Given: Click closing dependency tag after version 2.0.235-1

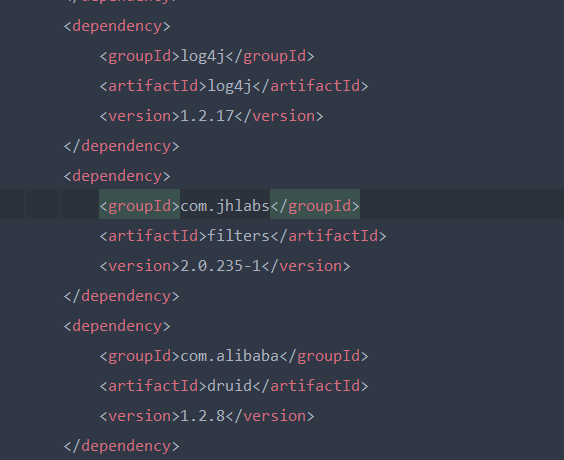Looking at the screenshot, I should pyautogui.click(x=122, y=297).
